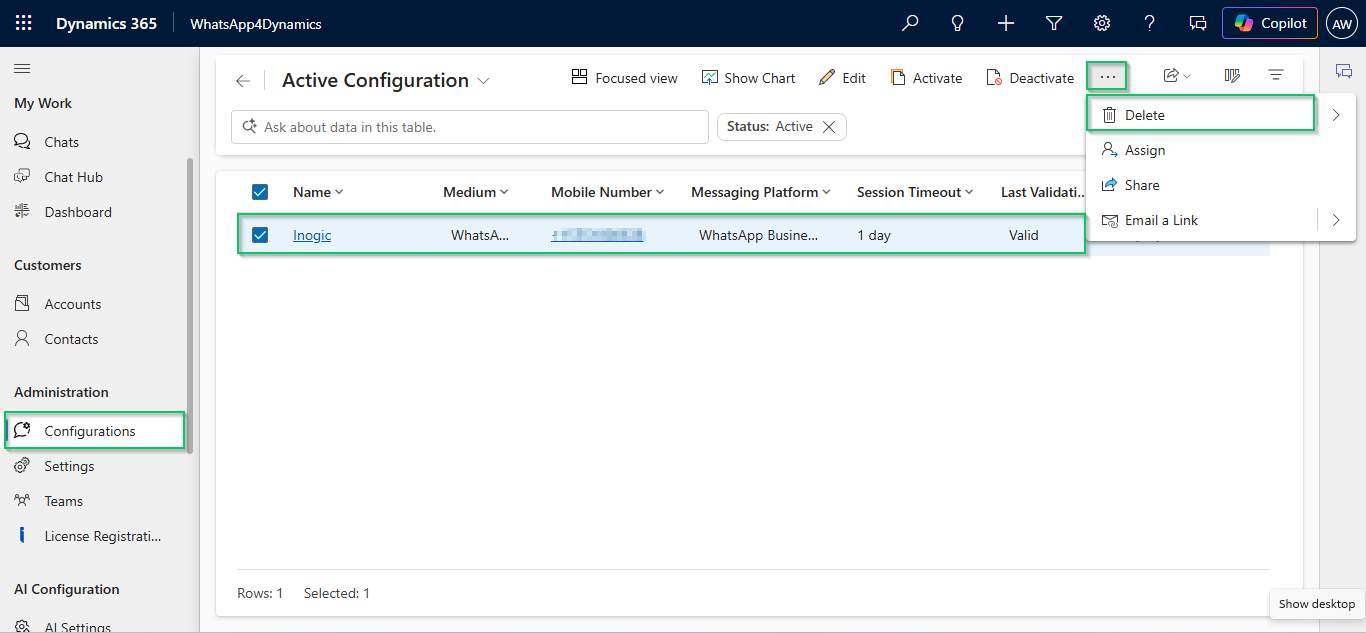The image size is (1366, 633).
Task: Expand the Active Configuration view selector
Action: [484, 81]
